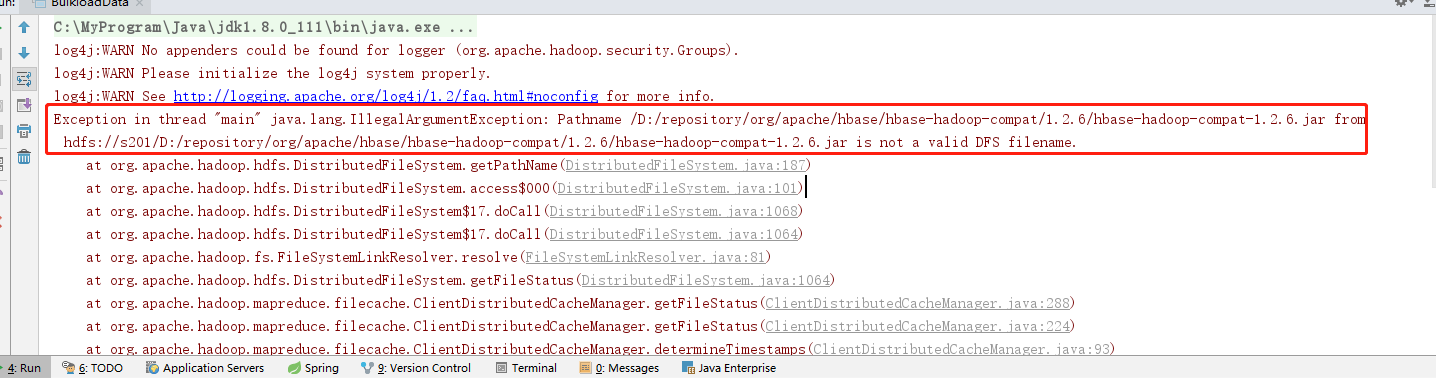1436x378 pixels.
Task: Open the log4j noconfig FAQ link
Action: click(x=386, y=97)
